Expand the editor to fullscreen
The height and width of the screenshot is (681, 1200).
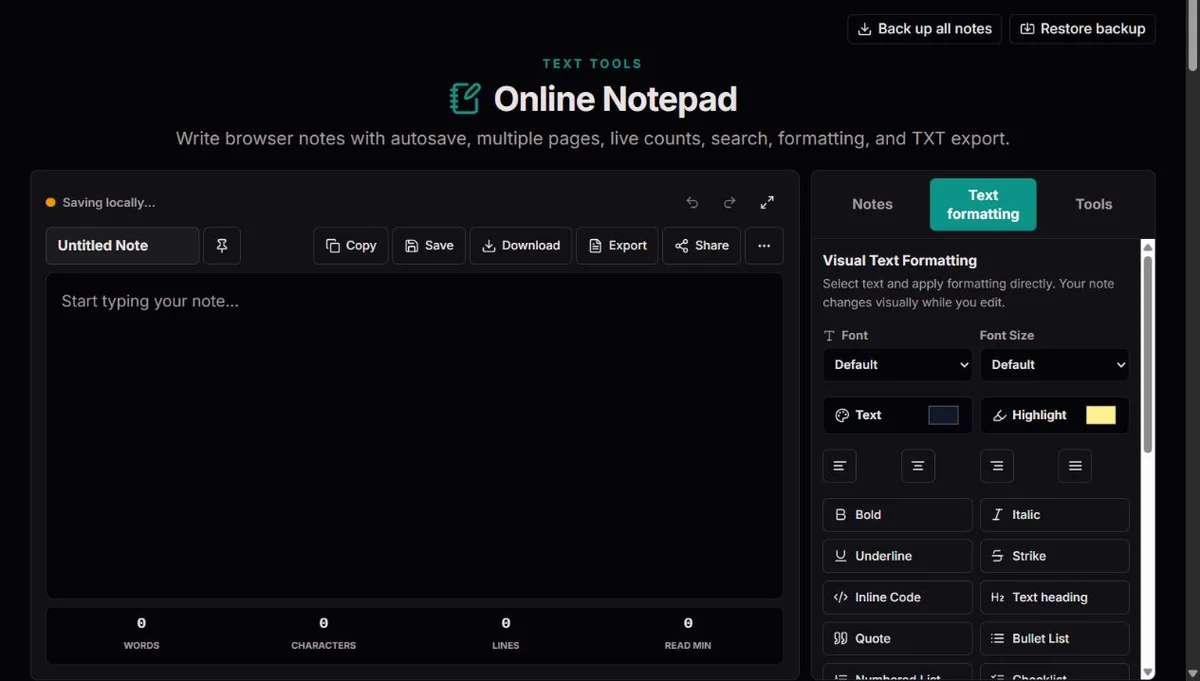pos(767,202)
